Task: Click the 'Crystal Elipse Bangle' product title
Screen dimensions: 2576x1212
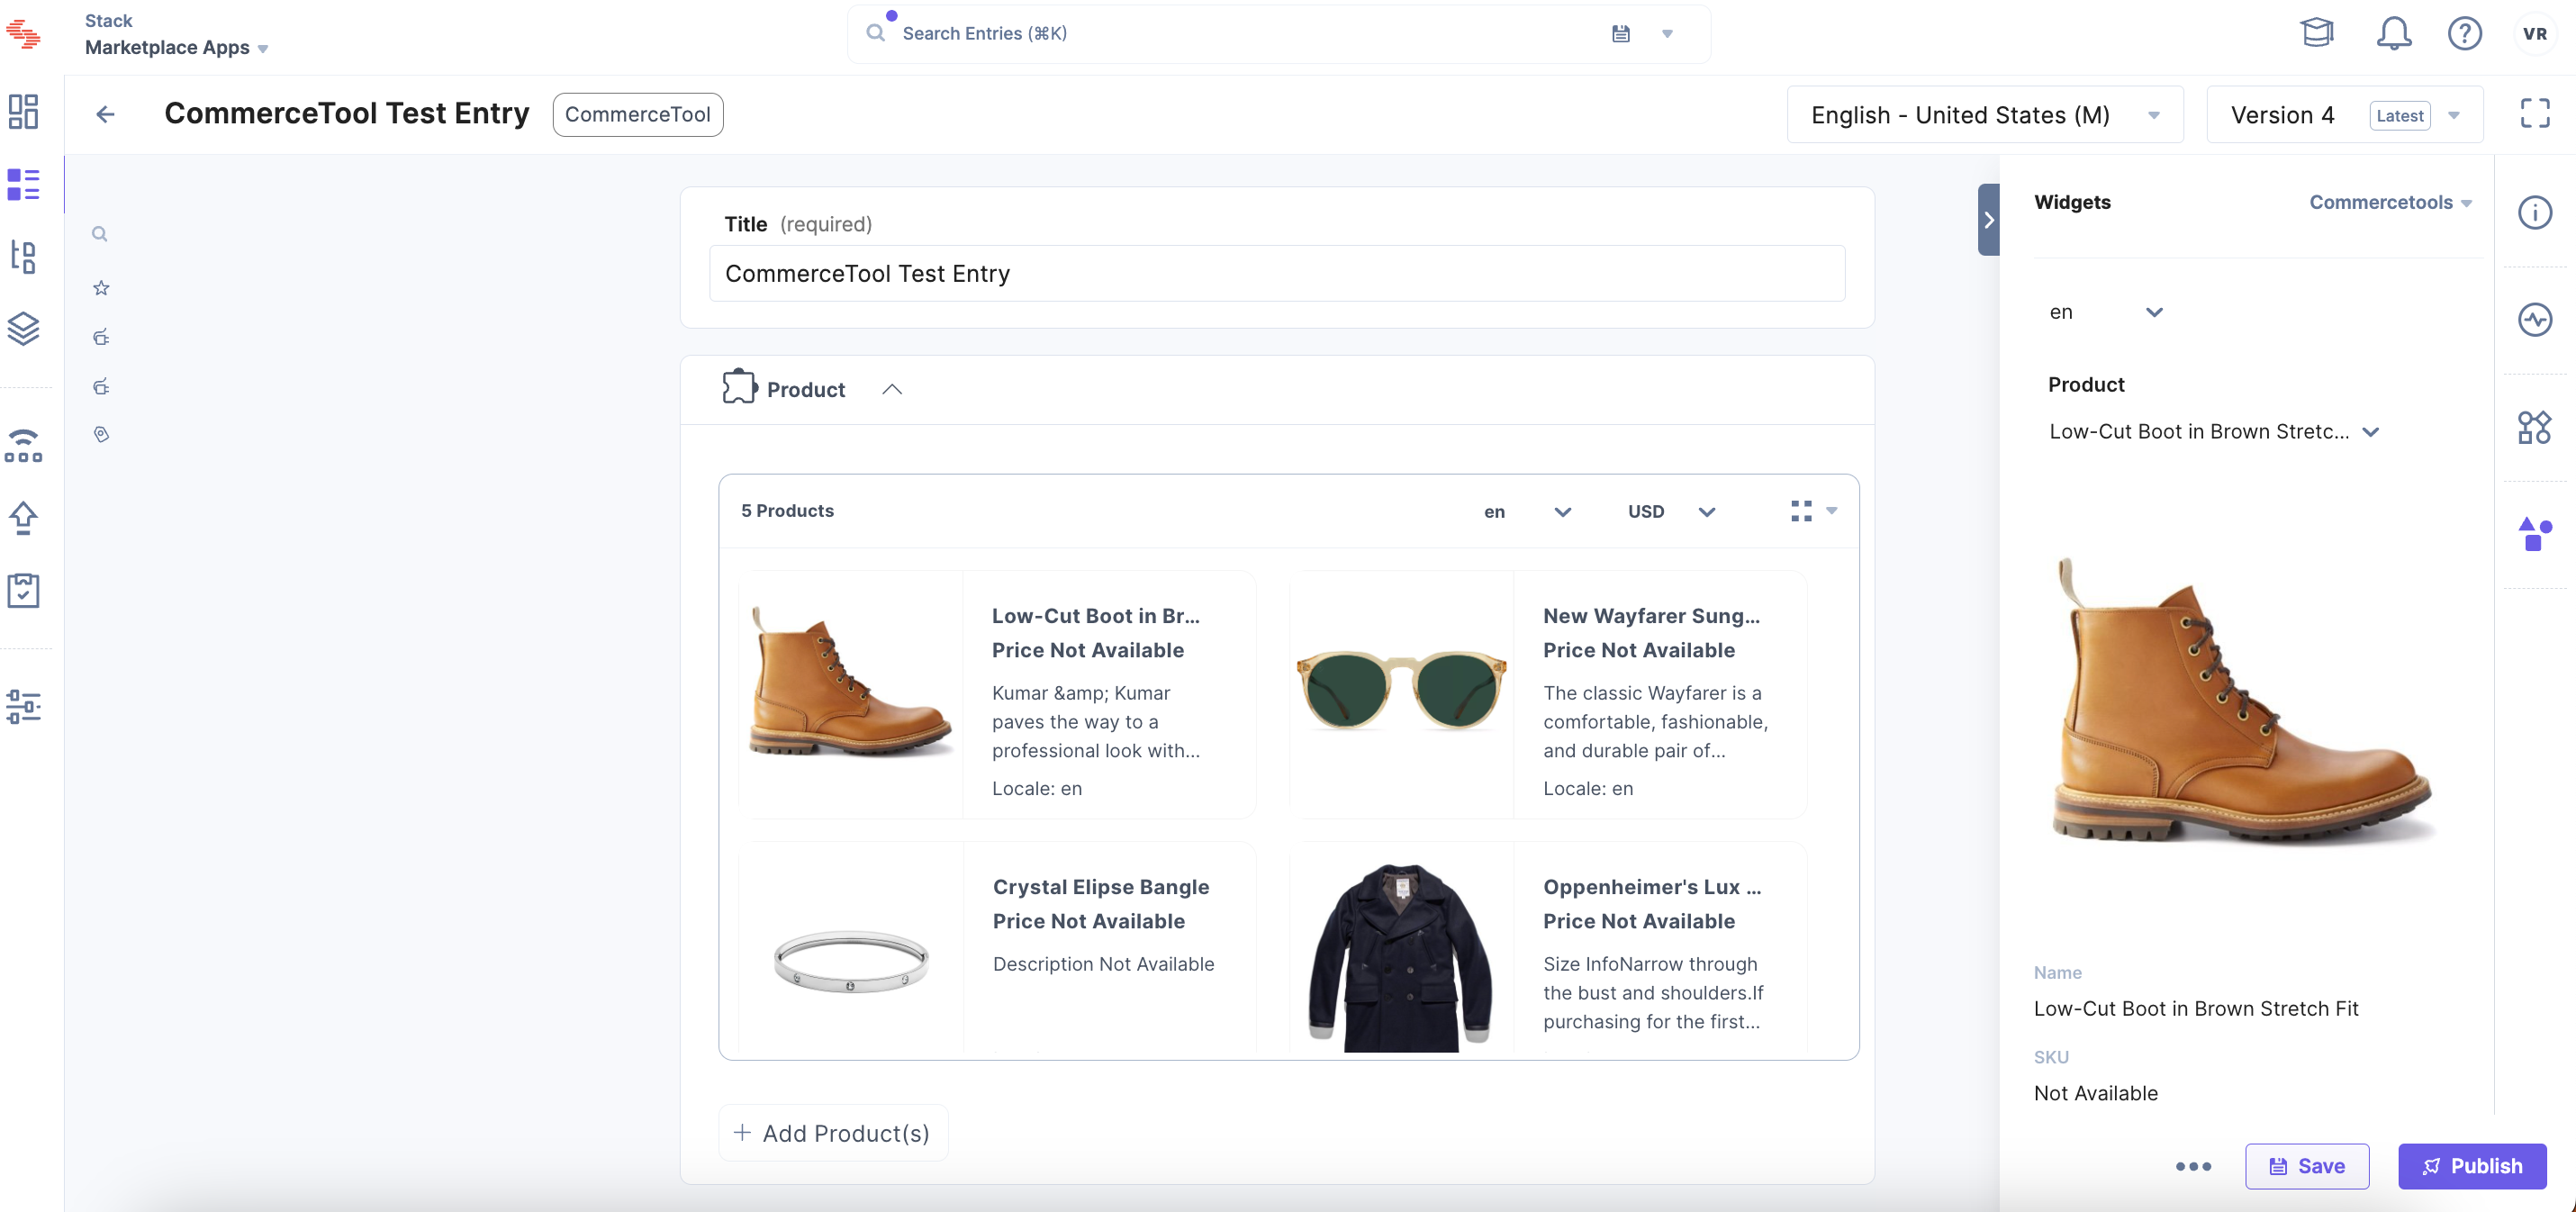Action: 1101,887
